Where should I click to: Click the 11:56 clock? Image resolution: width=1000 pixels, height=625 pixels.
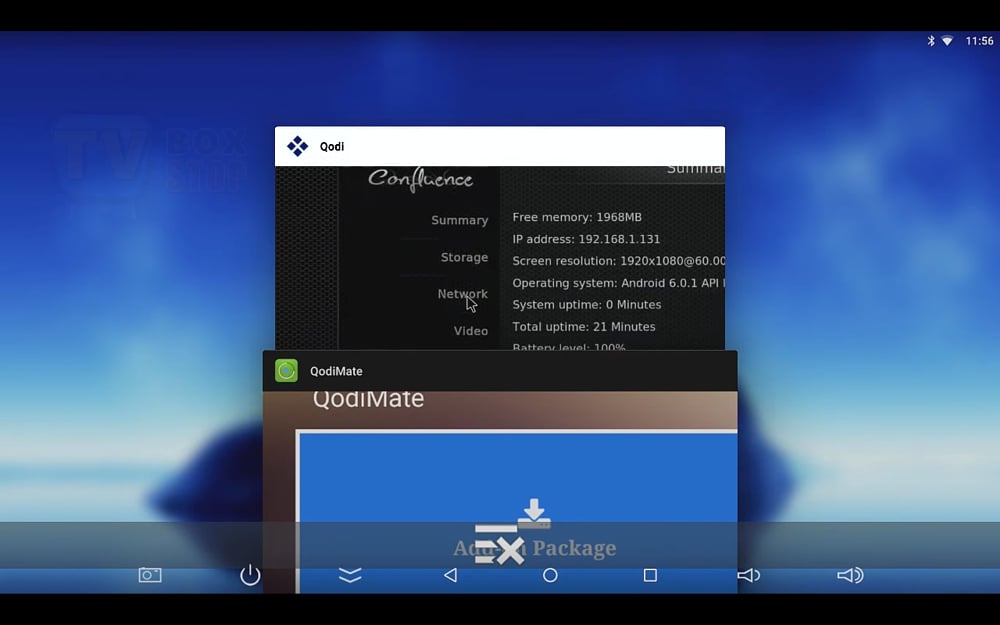(x=979, y=41)
